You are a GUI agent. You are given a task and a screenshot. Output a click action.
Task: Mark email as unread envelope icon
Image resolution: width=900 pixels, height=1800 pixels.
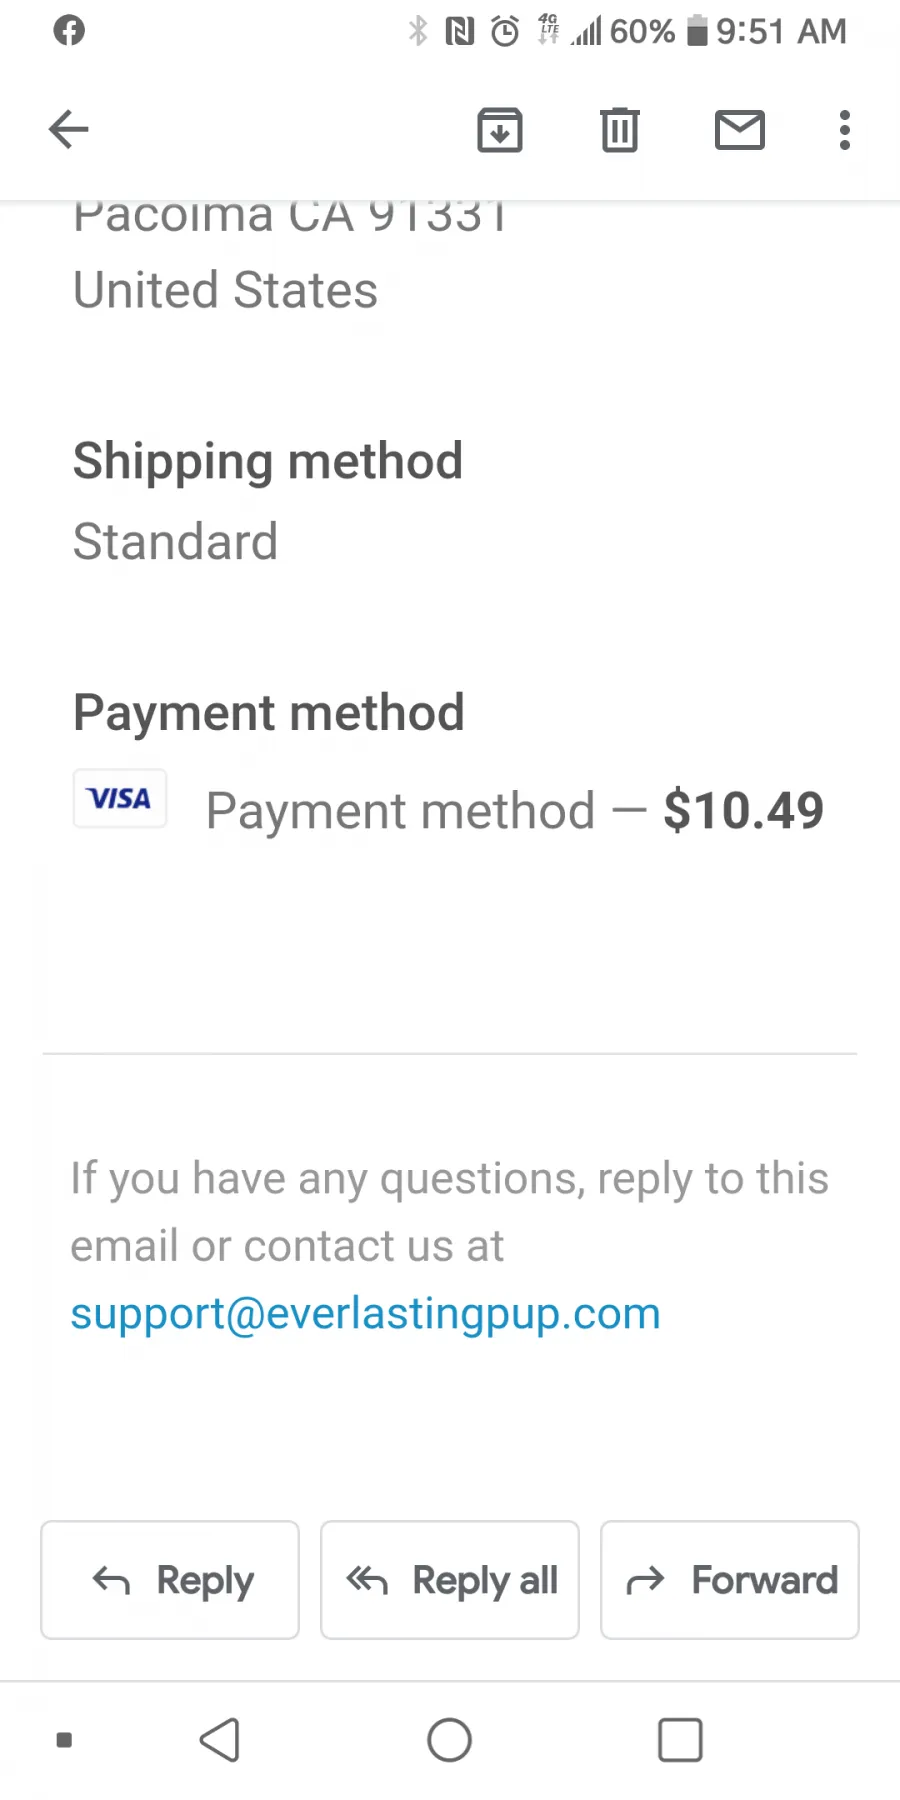pyautogui.click(x=740, y=130)
